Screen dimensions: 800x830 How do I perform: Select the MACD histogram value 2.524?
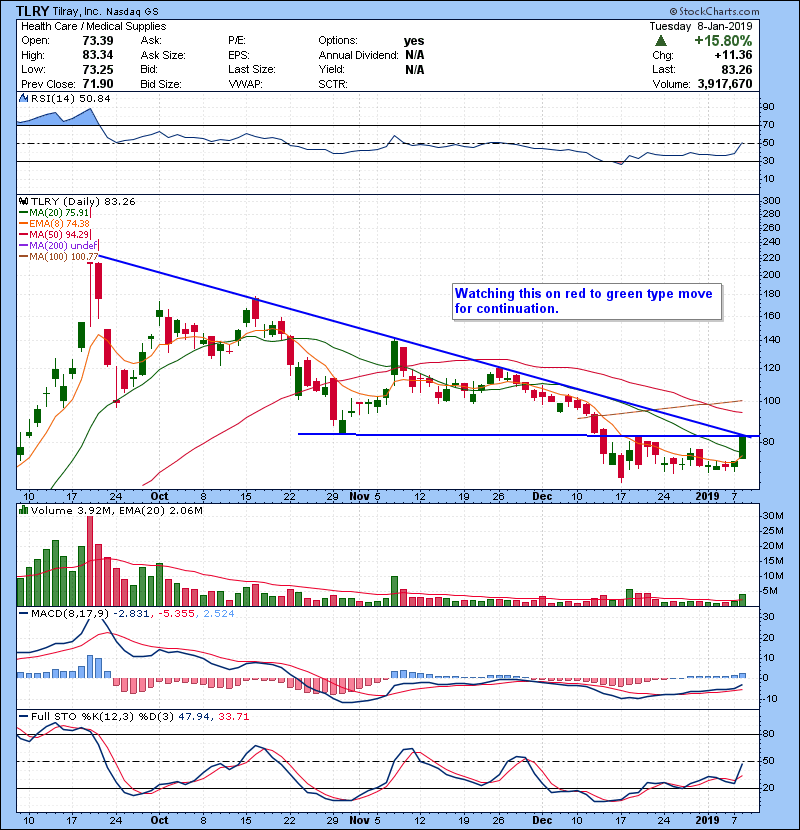tap(218, 614)
